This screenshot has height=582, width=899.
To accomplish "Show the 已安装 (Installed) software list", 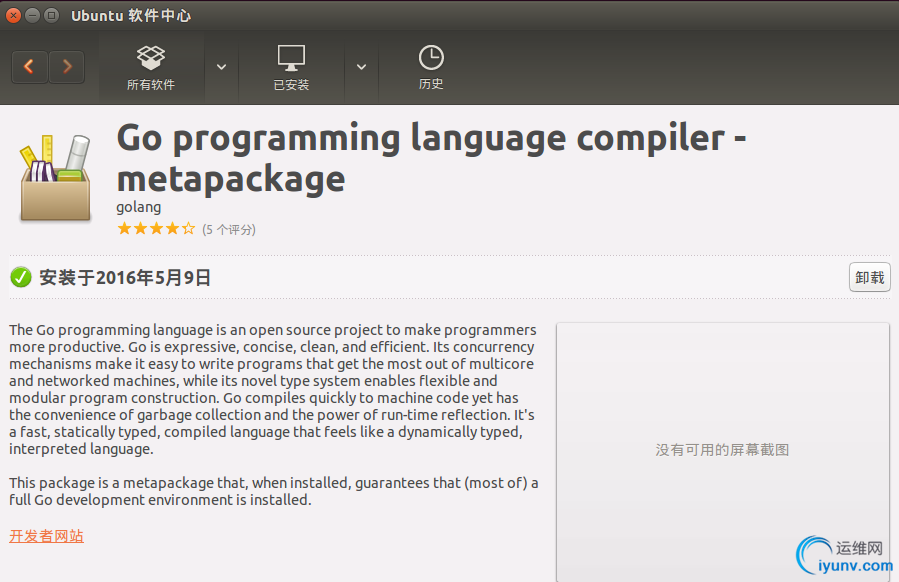I will click(291, 68).
